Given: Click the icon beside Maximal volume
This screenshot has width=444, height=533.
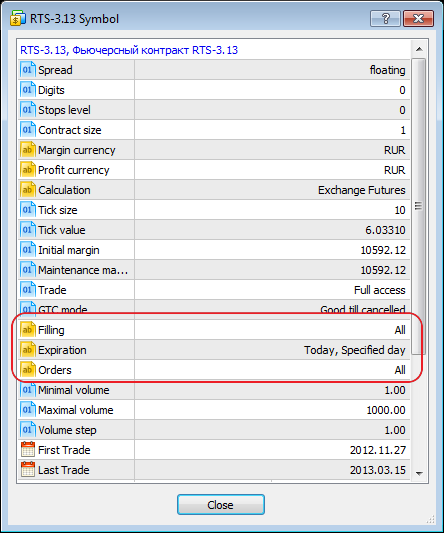Looking at the screenshot, I should pos(28,410).
